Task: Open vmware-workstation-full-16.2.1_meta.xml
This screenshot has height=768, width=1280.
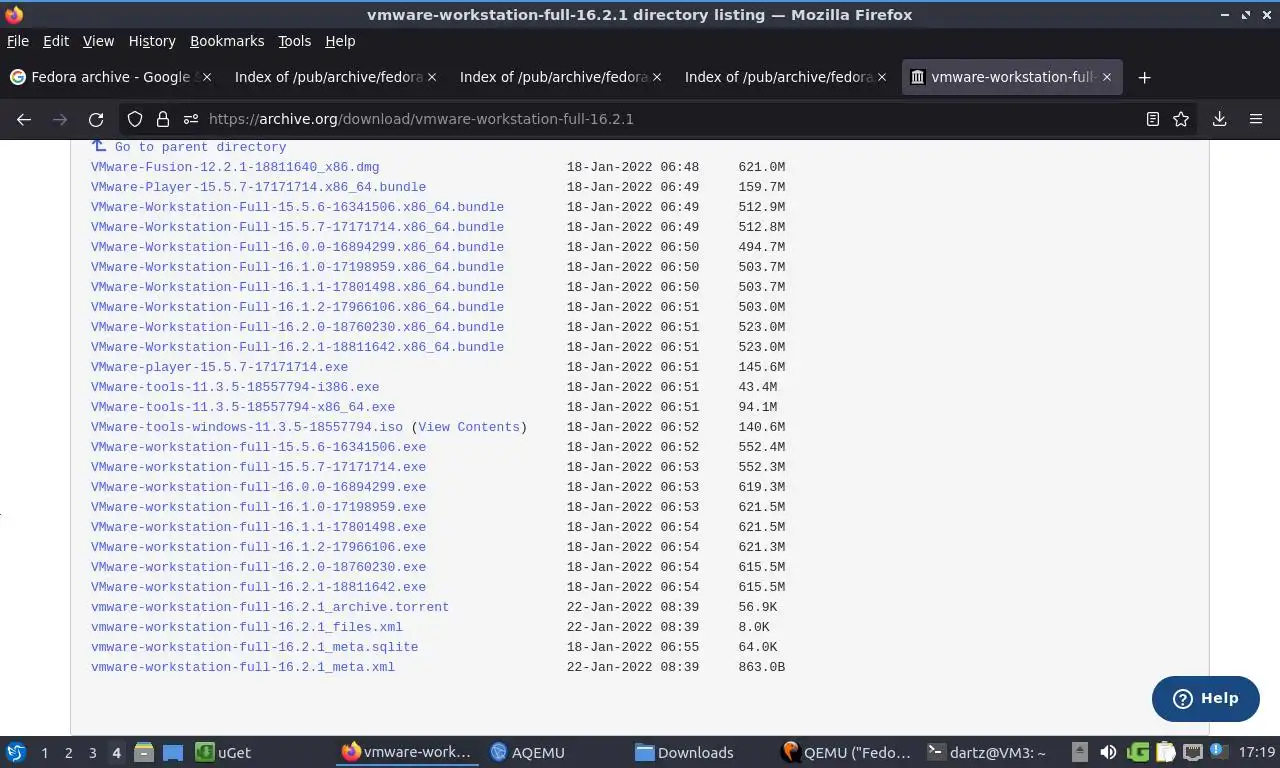Action: [x=243, y=667]
